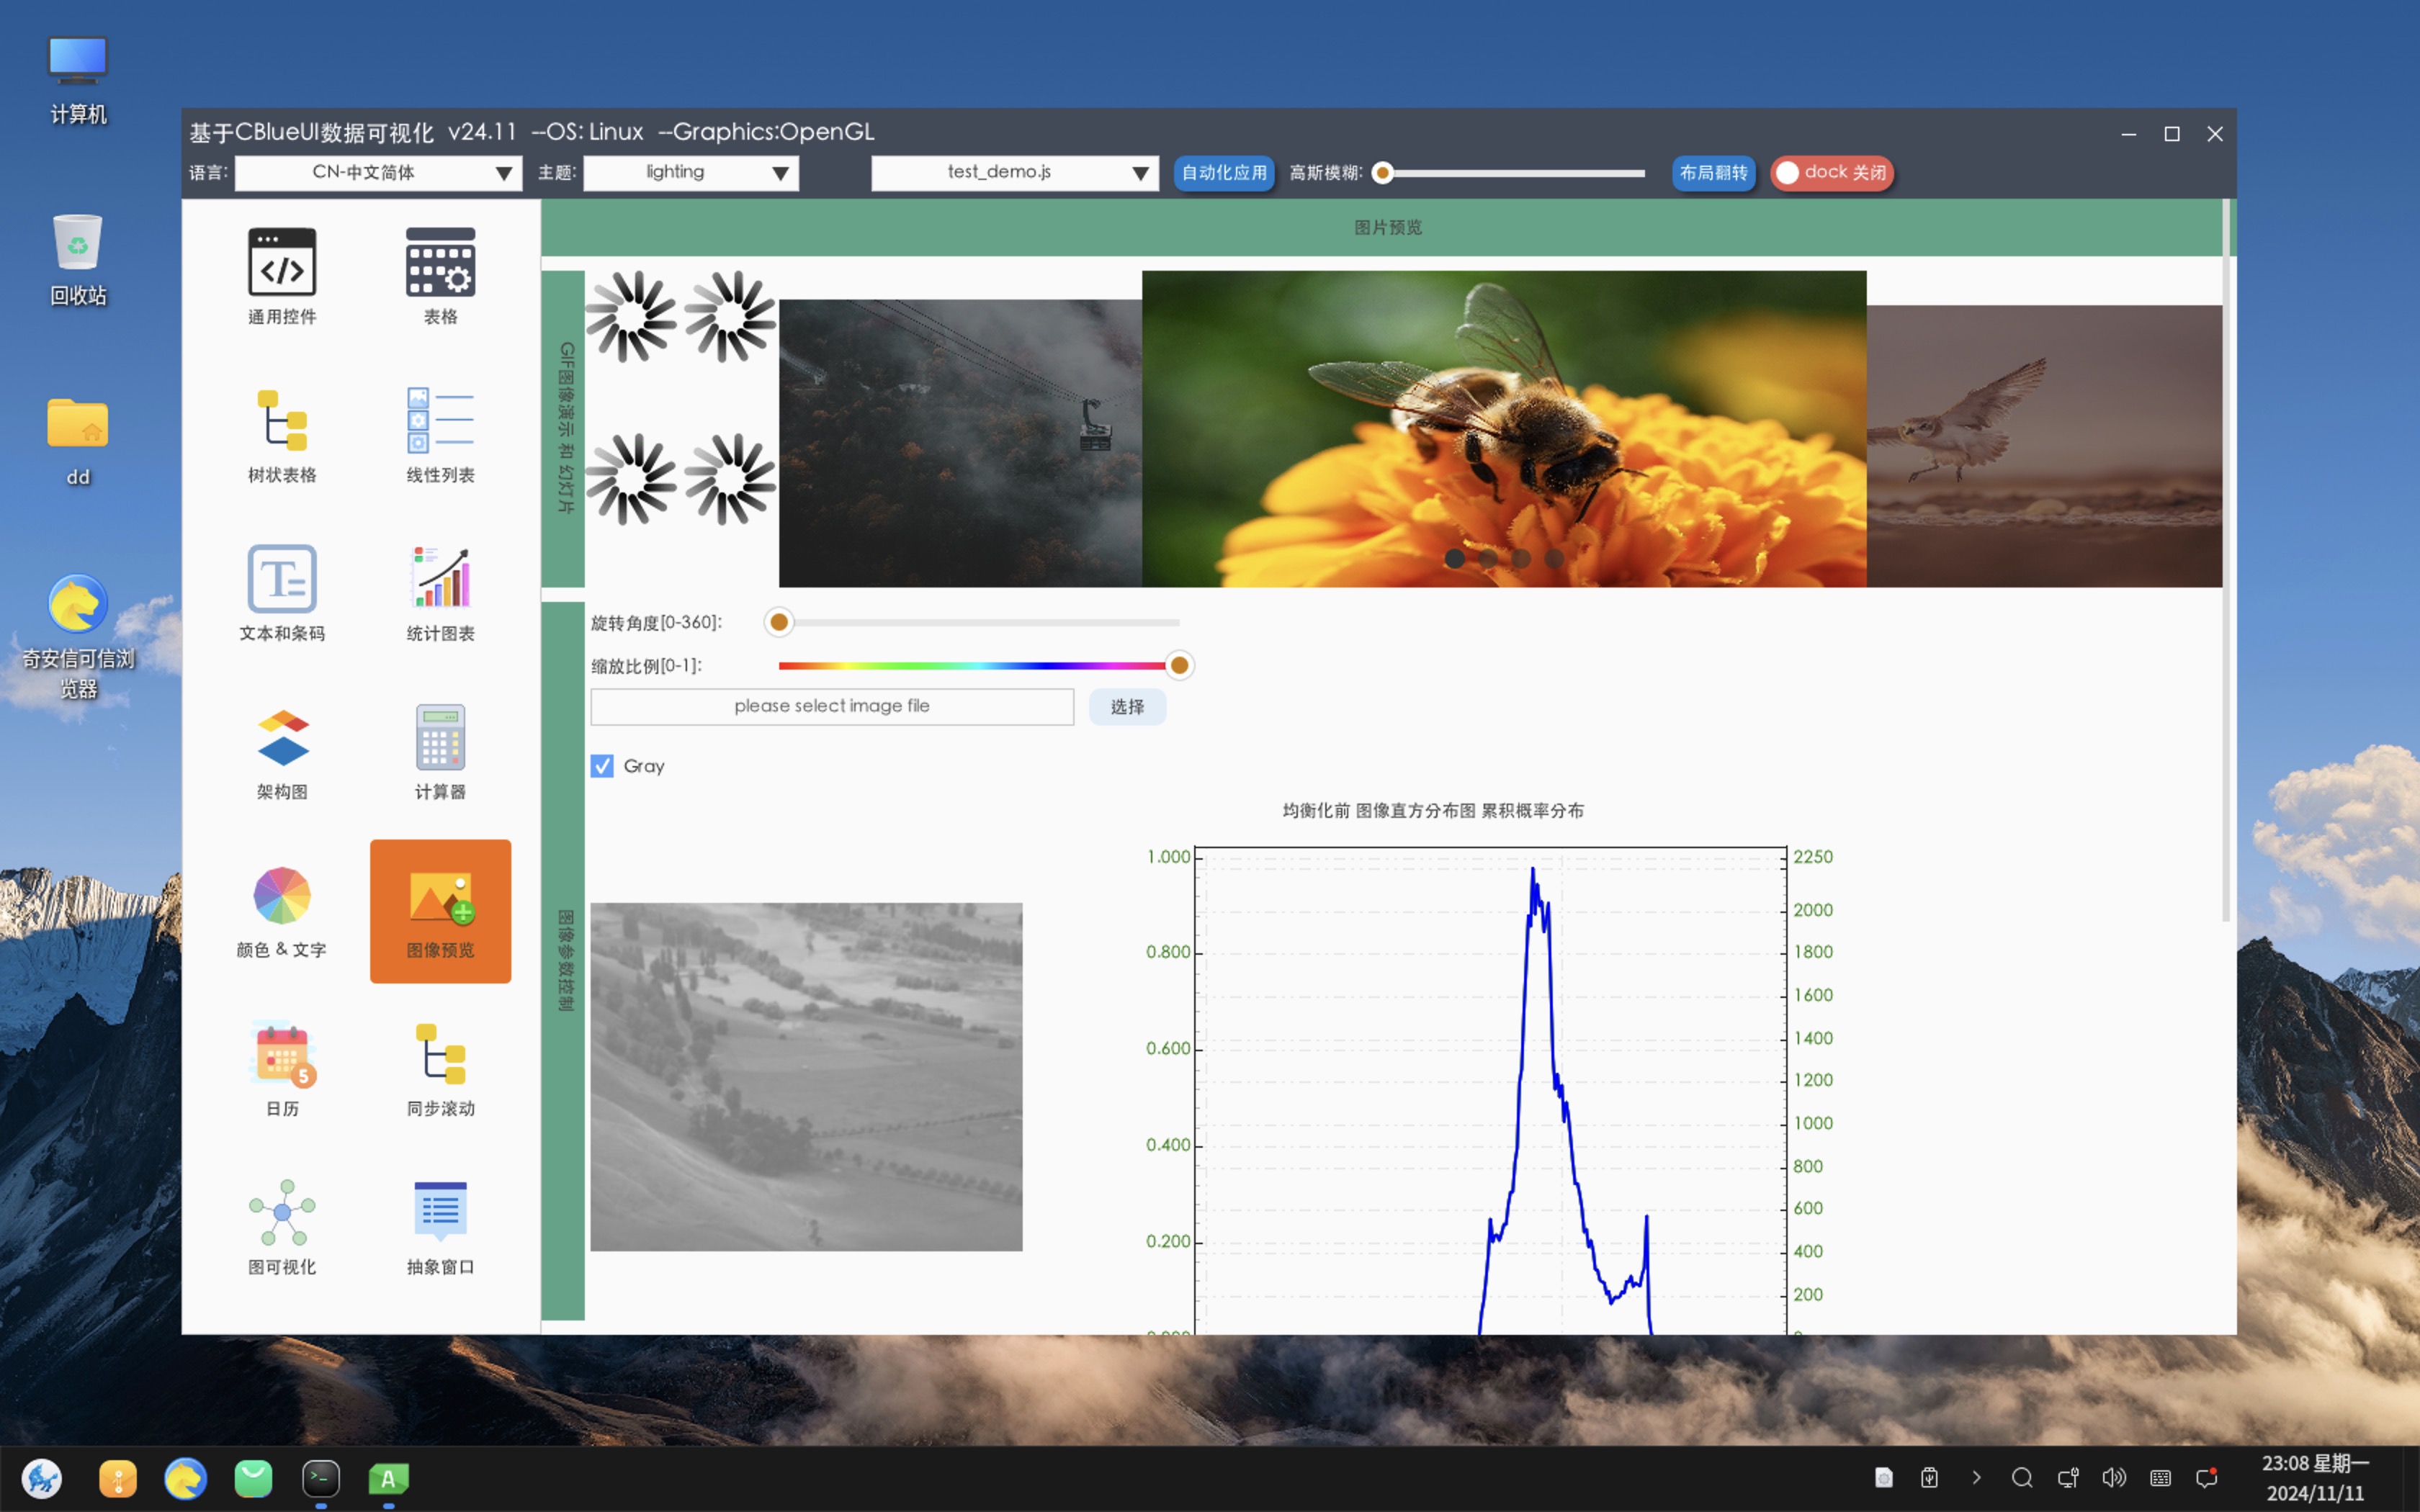Click the grayscale landscape preview image
Viewport: 2420px width, 1512px height.
click(x=806, y=1077)
